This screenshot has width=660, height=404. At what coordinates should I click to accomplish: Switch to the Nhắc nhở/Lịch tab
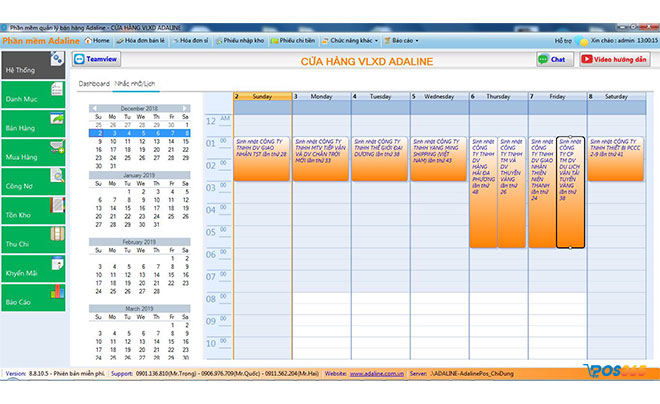pyautogui.click(x=135, y=84)
